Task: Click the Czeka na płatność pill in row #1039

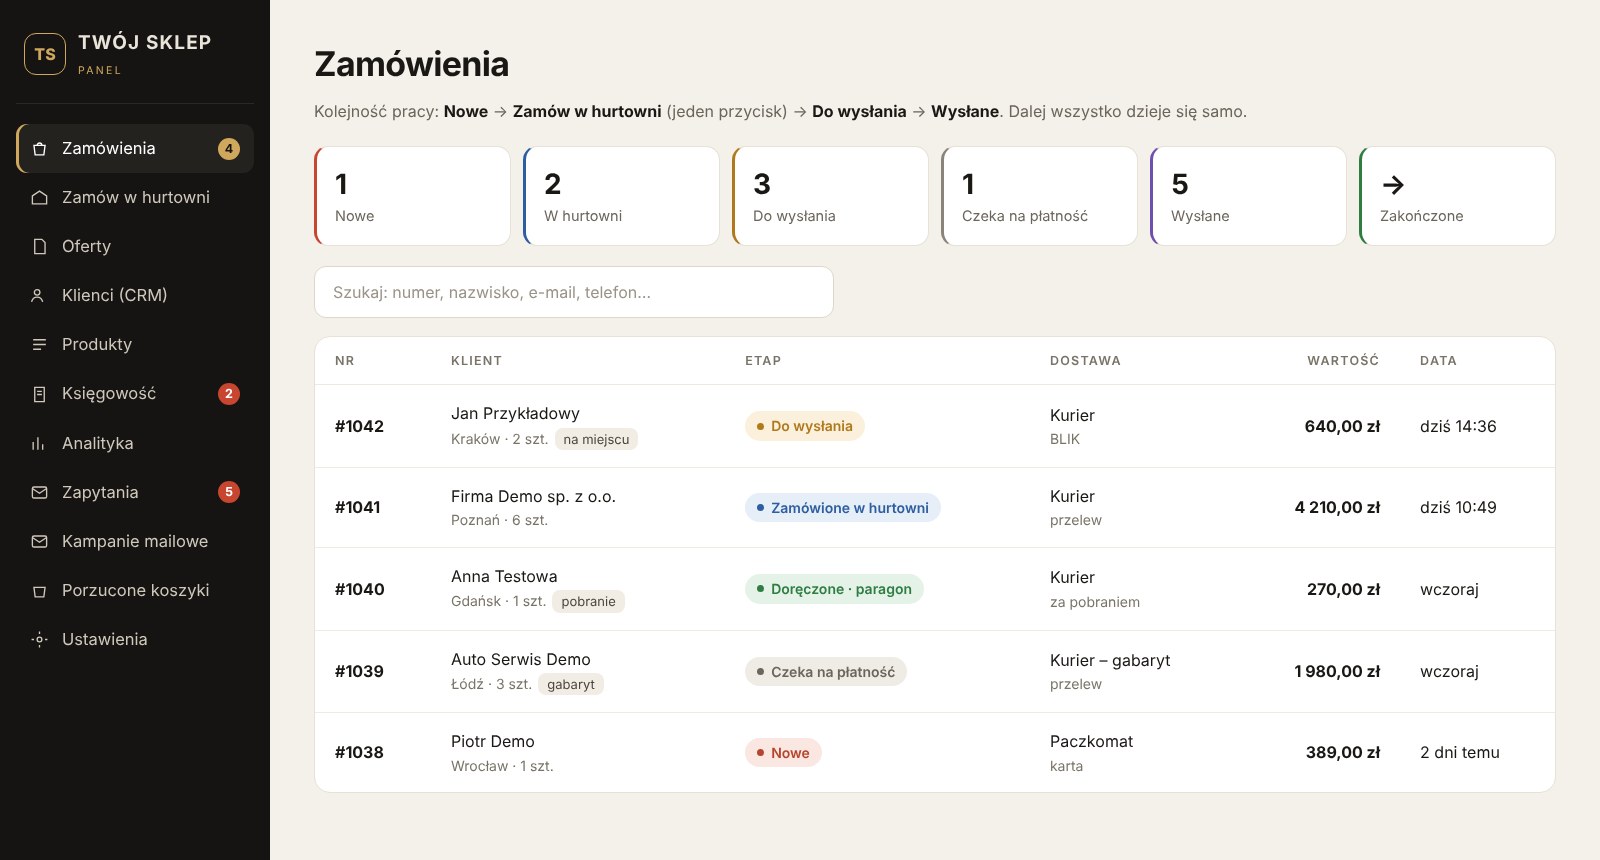Action: [825, 672]
